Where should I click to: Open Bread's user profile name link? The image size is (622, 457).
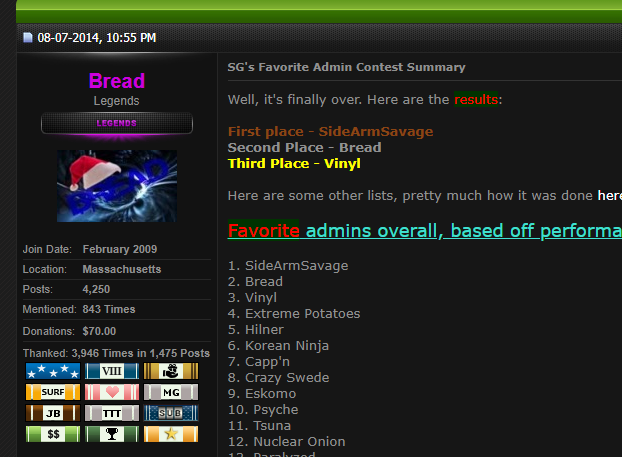point(117,81)
